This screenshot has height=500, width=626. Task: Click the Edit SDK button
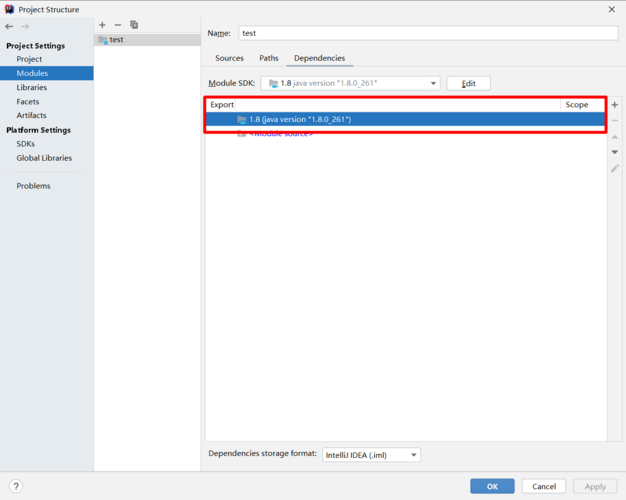468,83
